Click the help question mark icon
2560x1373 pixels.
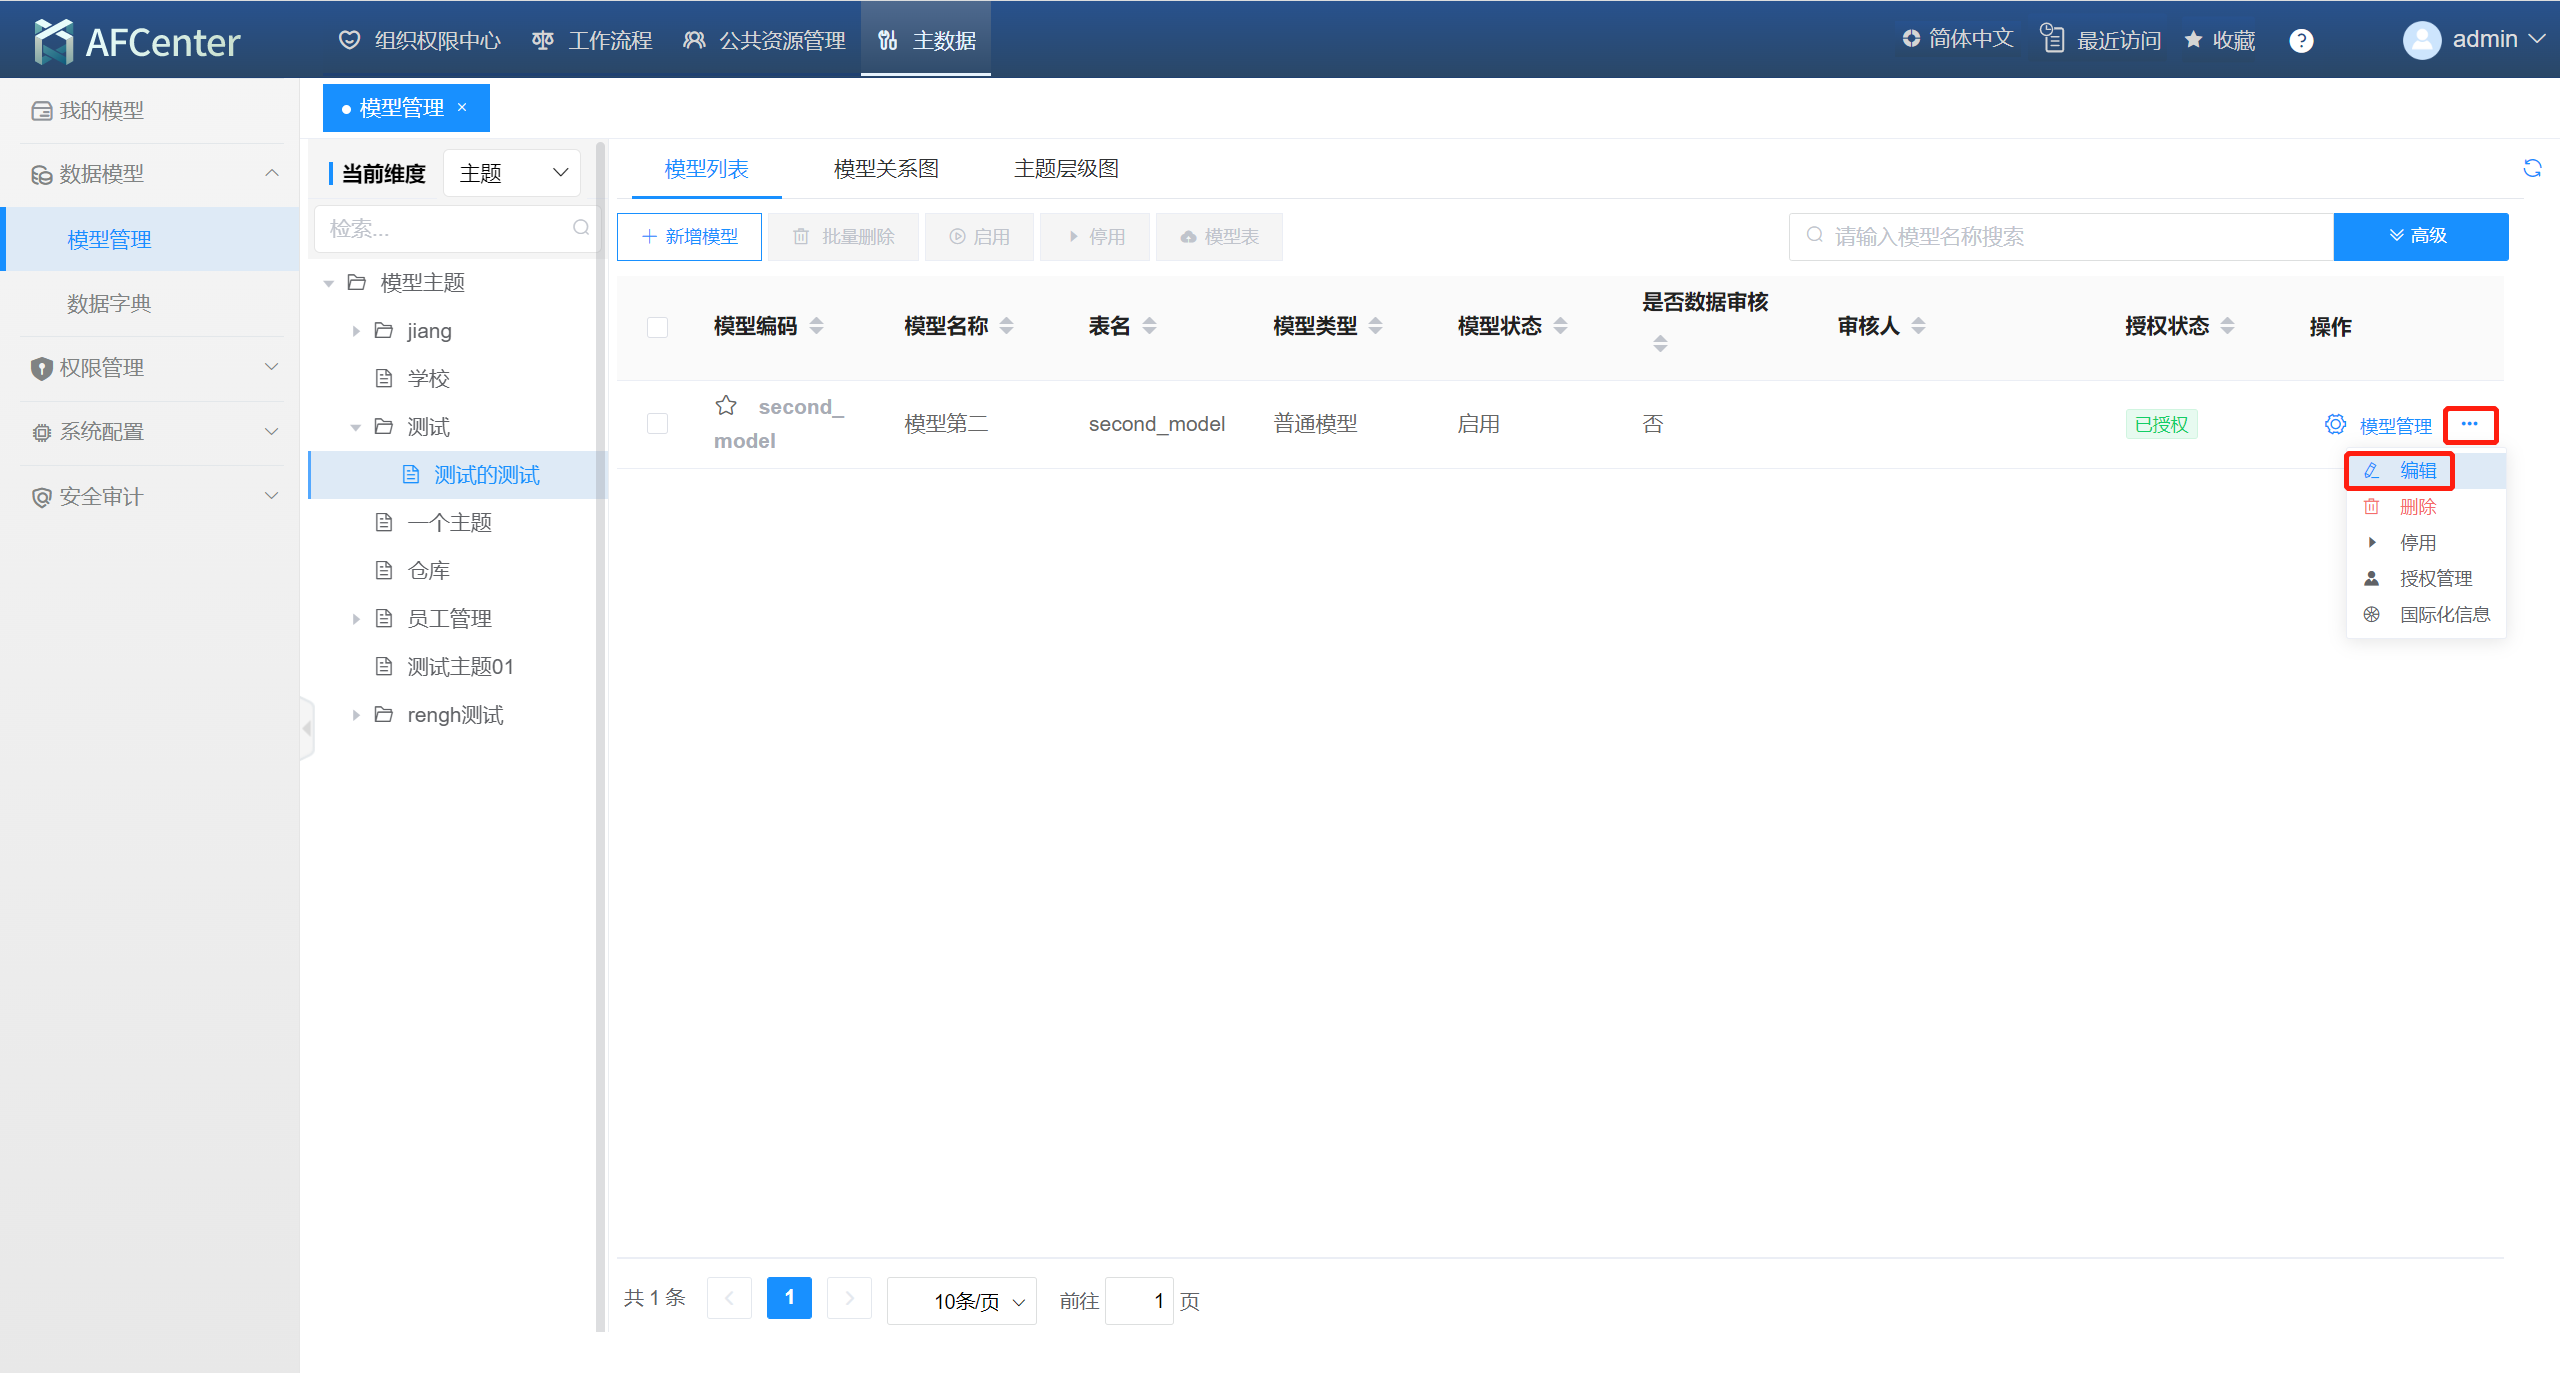[x=2301, y=41]
